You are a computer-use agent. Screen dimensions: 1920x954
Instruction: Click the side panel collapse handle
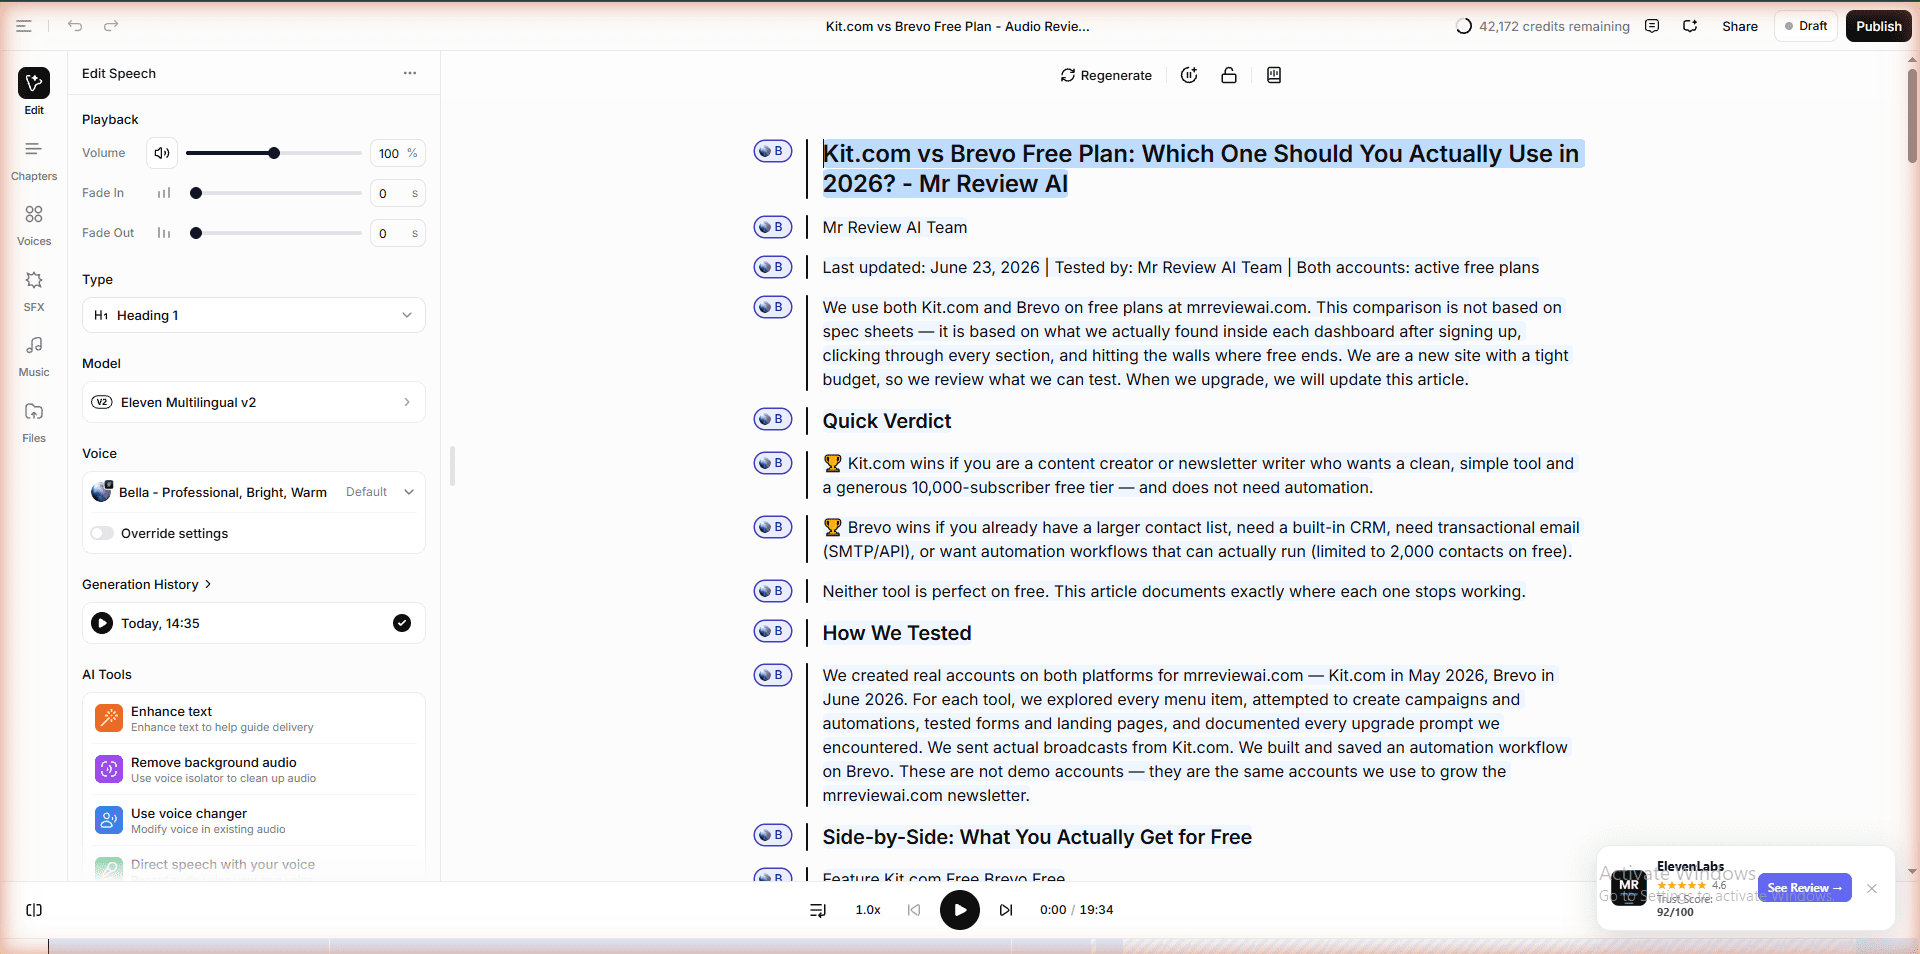[452, 466]
